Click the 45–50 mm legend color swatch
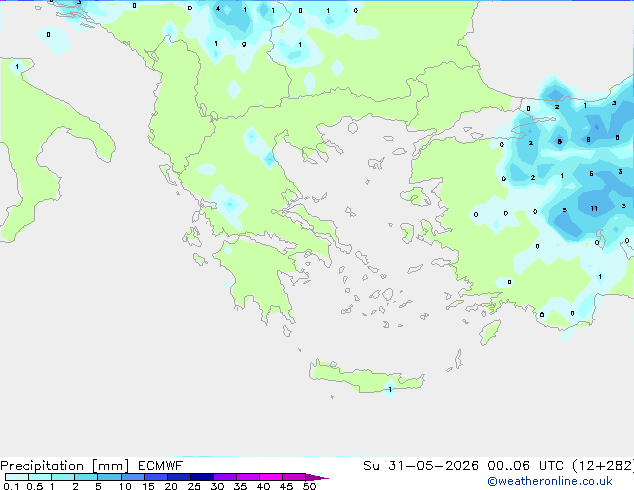Image resolution: width=634 pixels, height=490 pixels. [294, 477]
